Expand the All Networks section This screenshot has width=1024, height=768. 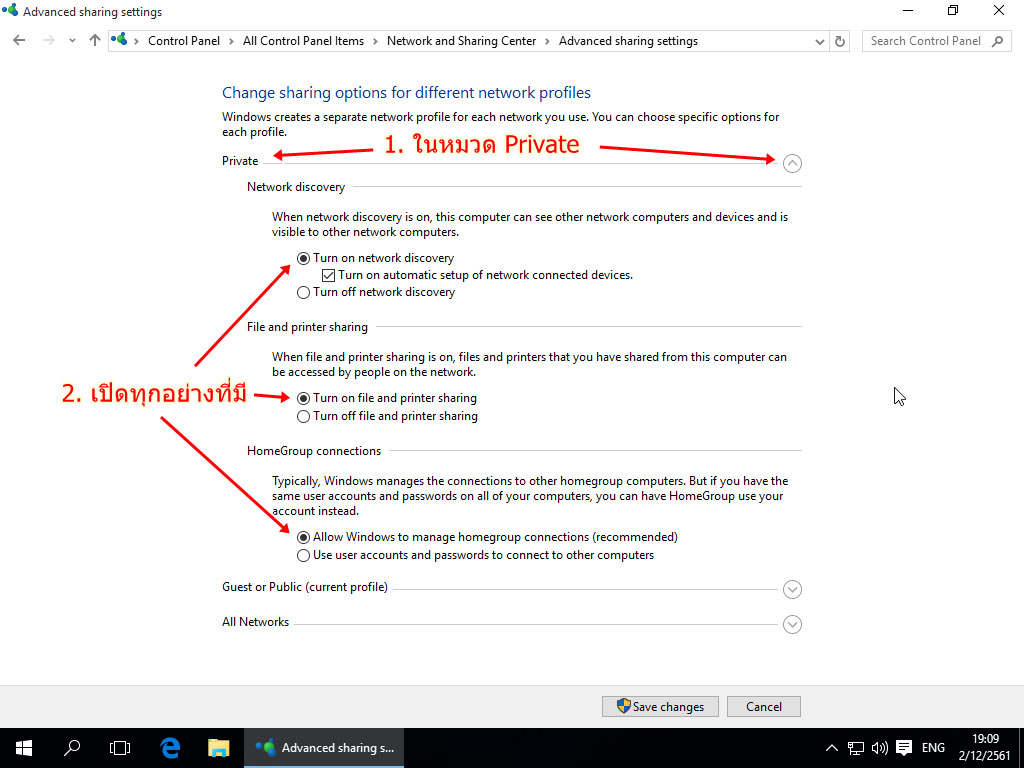(x=792, y=624)
